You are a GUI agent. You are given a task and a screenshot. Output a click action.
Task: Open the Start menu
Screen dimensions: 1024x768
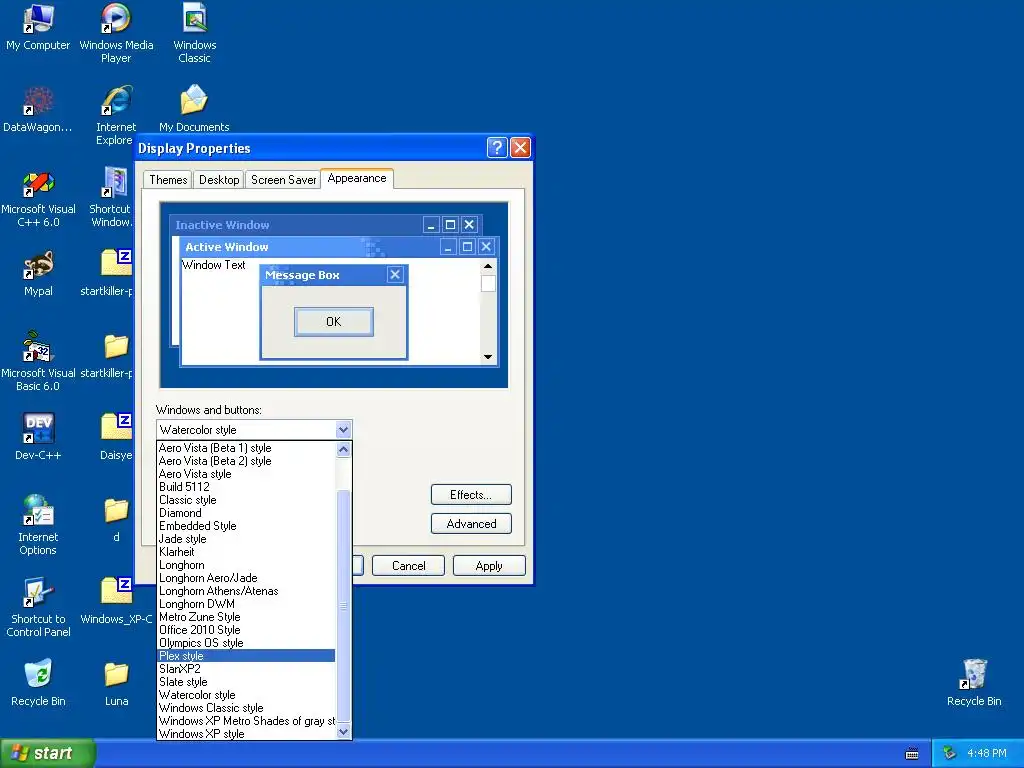(x=48, y=754)
